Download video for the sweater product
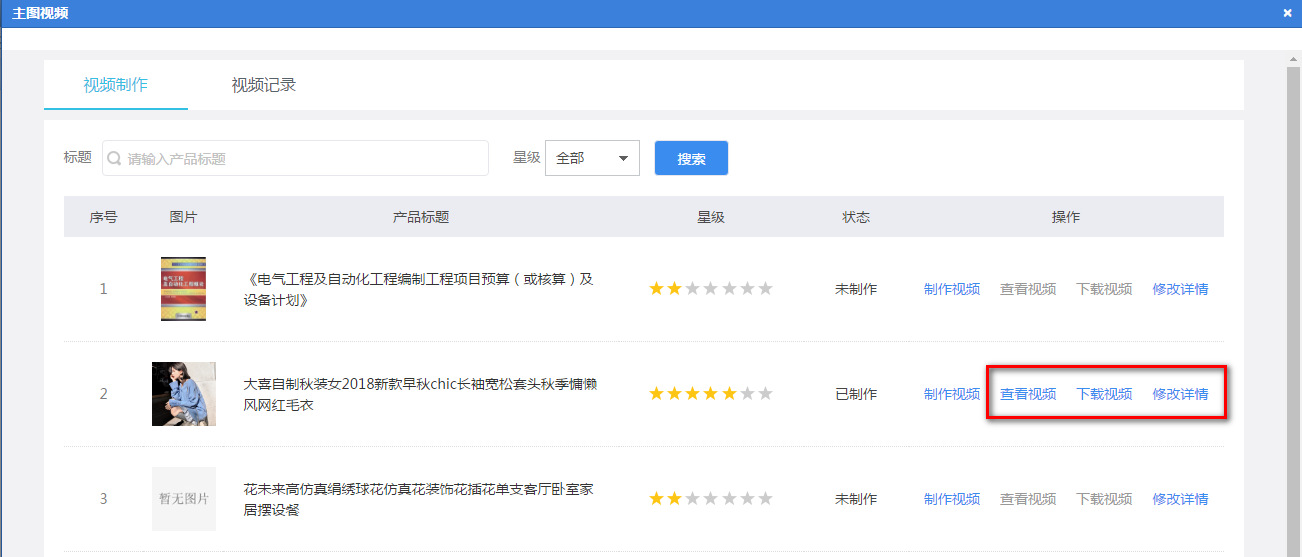1302x557 pixels. 1104,394
